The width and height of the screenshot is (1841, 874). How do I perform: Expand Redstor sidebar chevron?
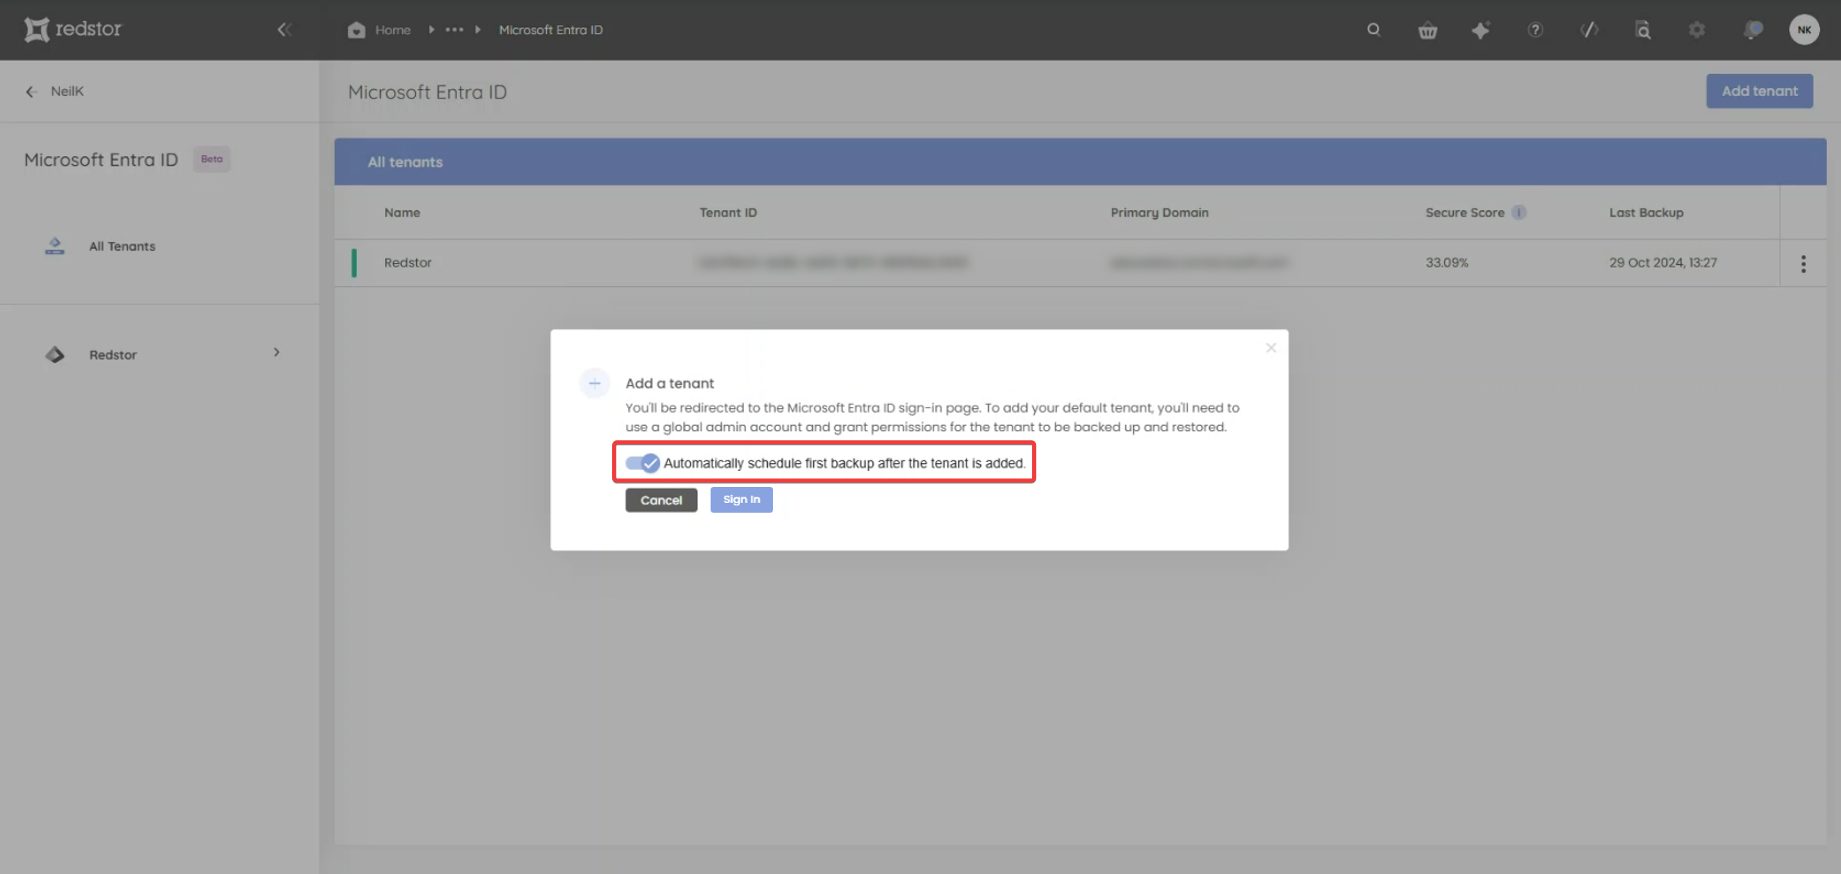coord(277,353)
